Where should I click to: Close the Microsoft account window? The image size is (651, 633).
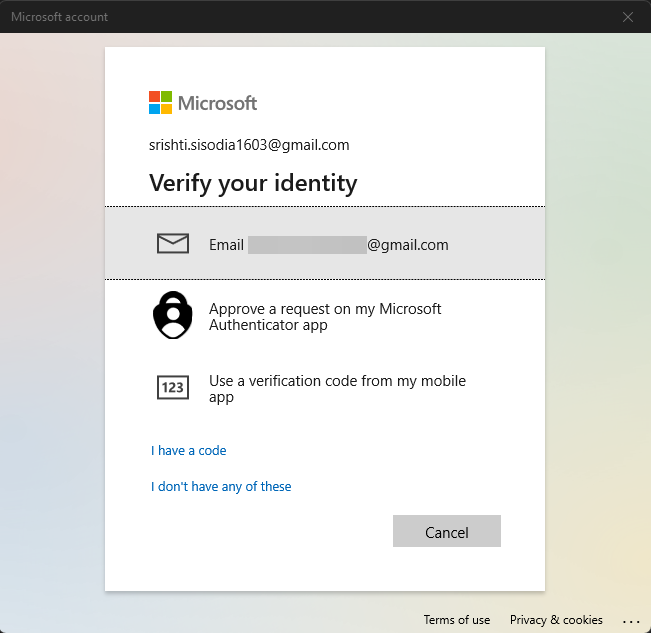pos(628,17)
